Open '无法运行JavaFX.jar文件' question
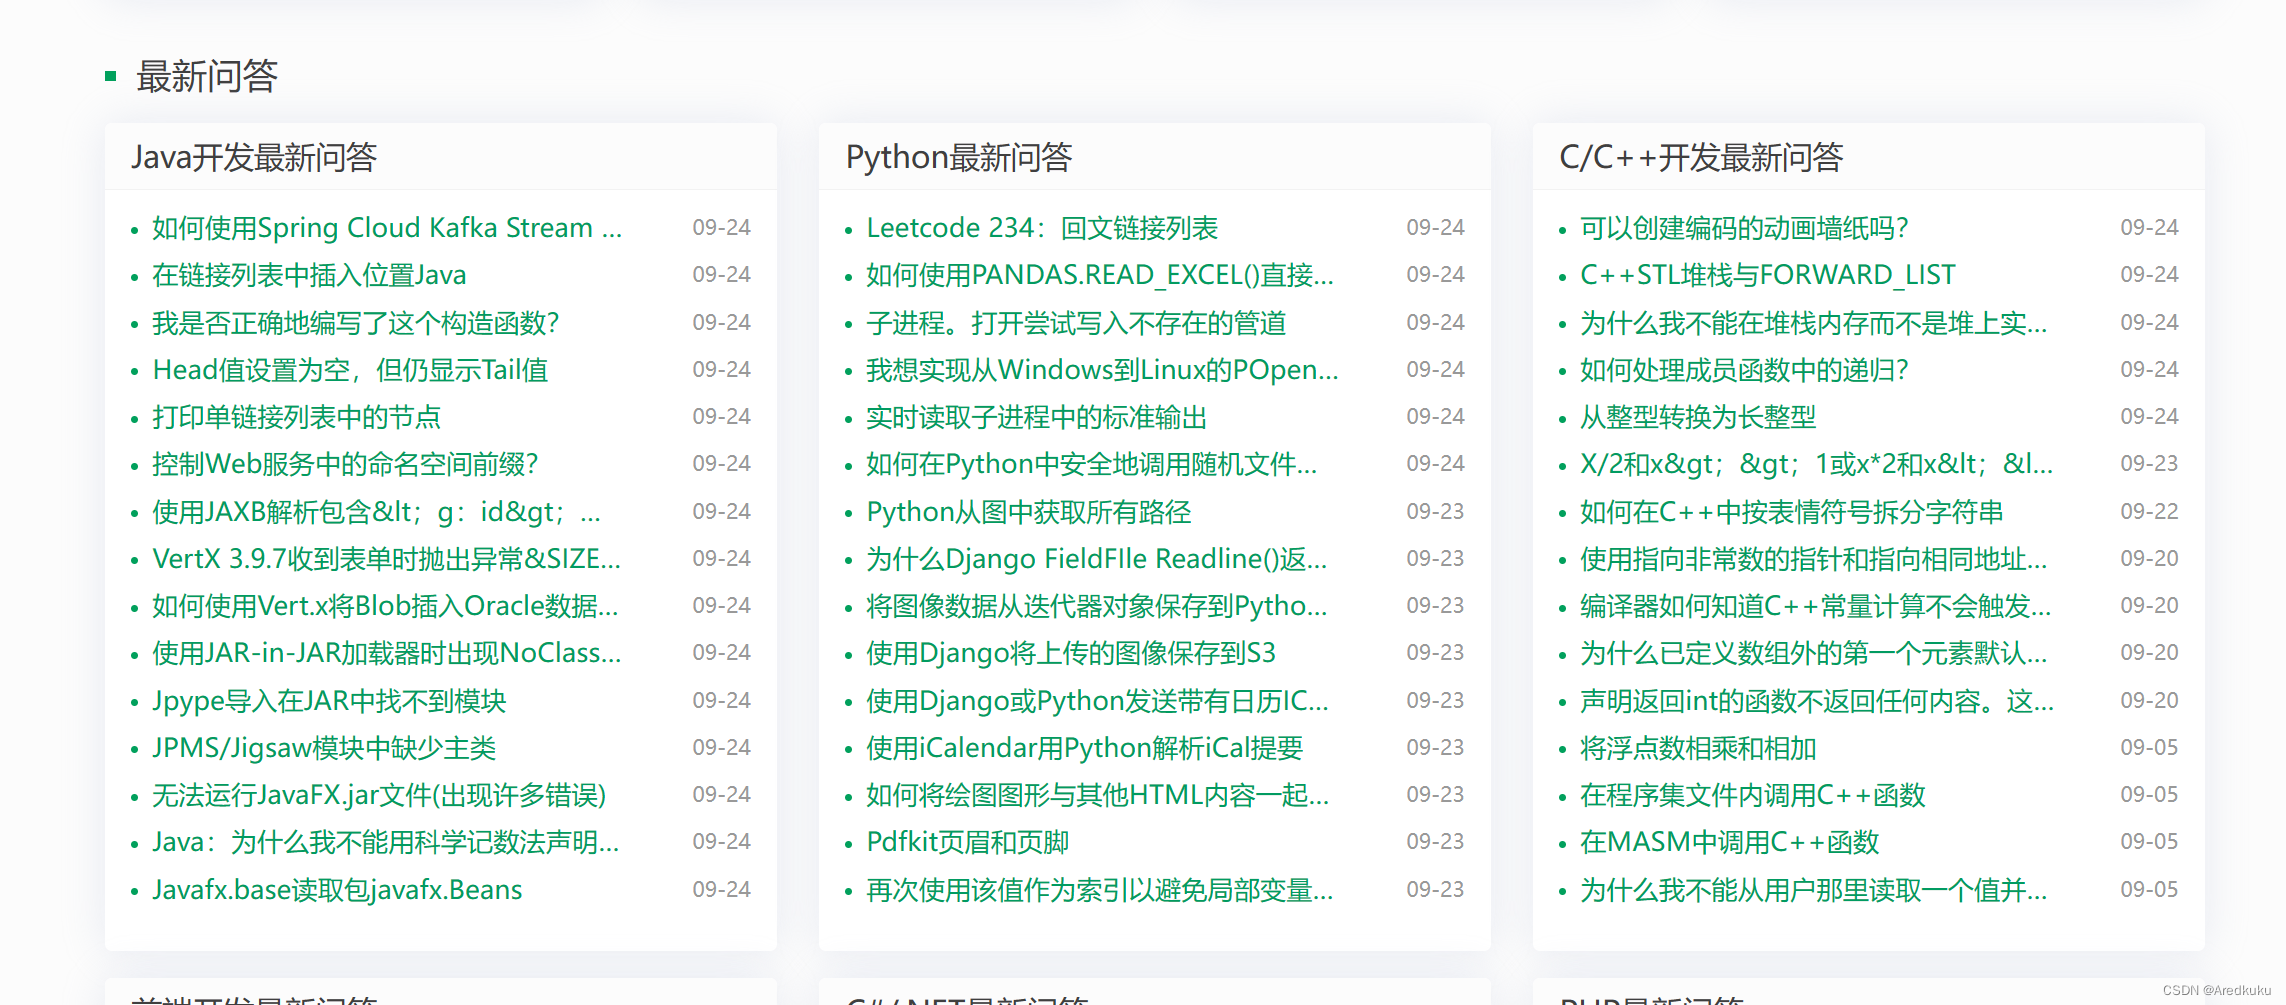The image size is (2286, 1005). pos(379,795)
